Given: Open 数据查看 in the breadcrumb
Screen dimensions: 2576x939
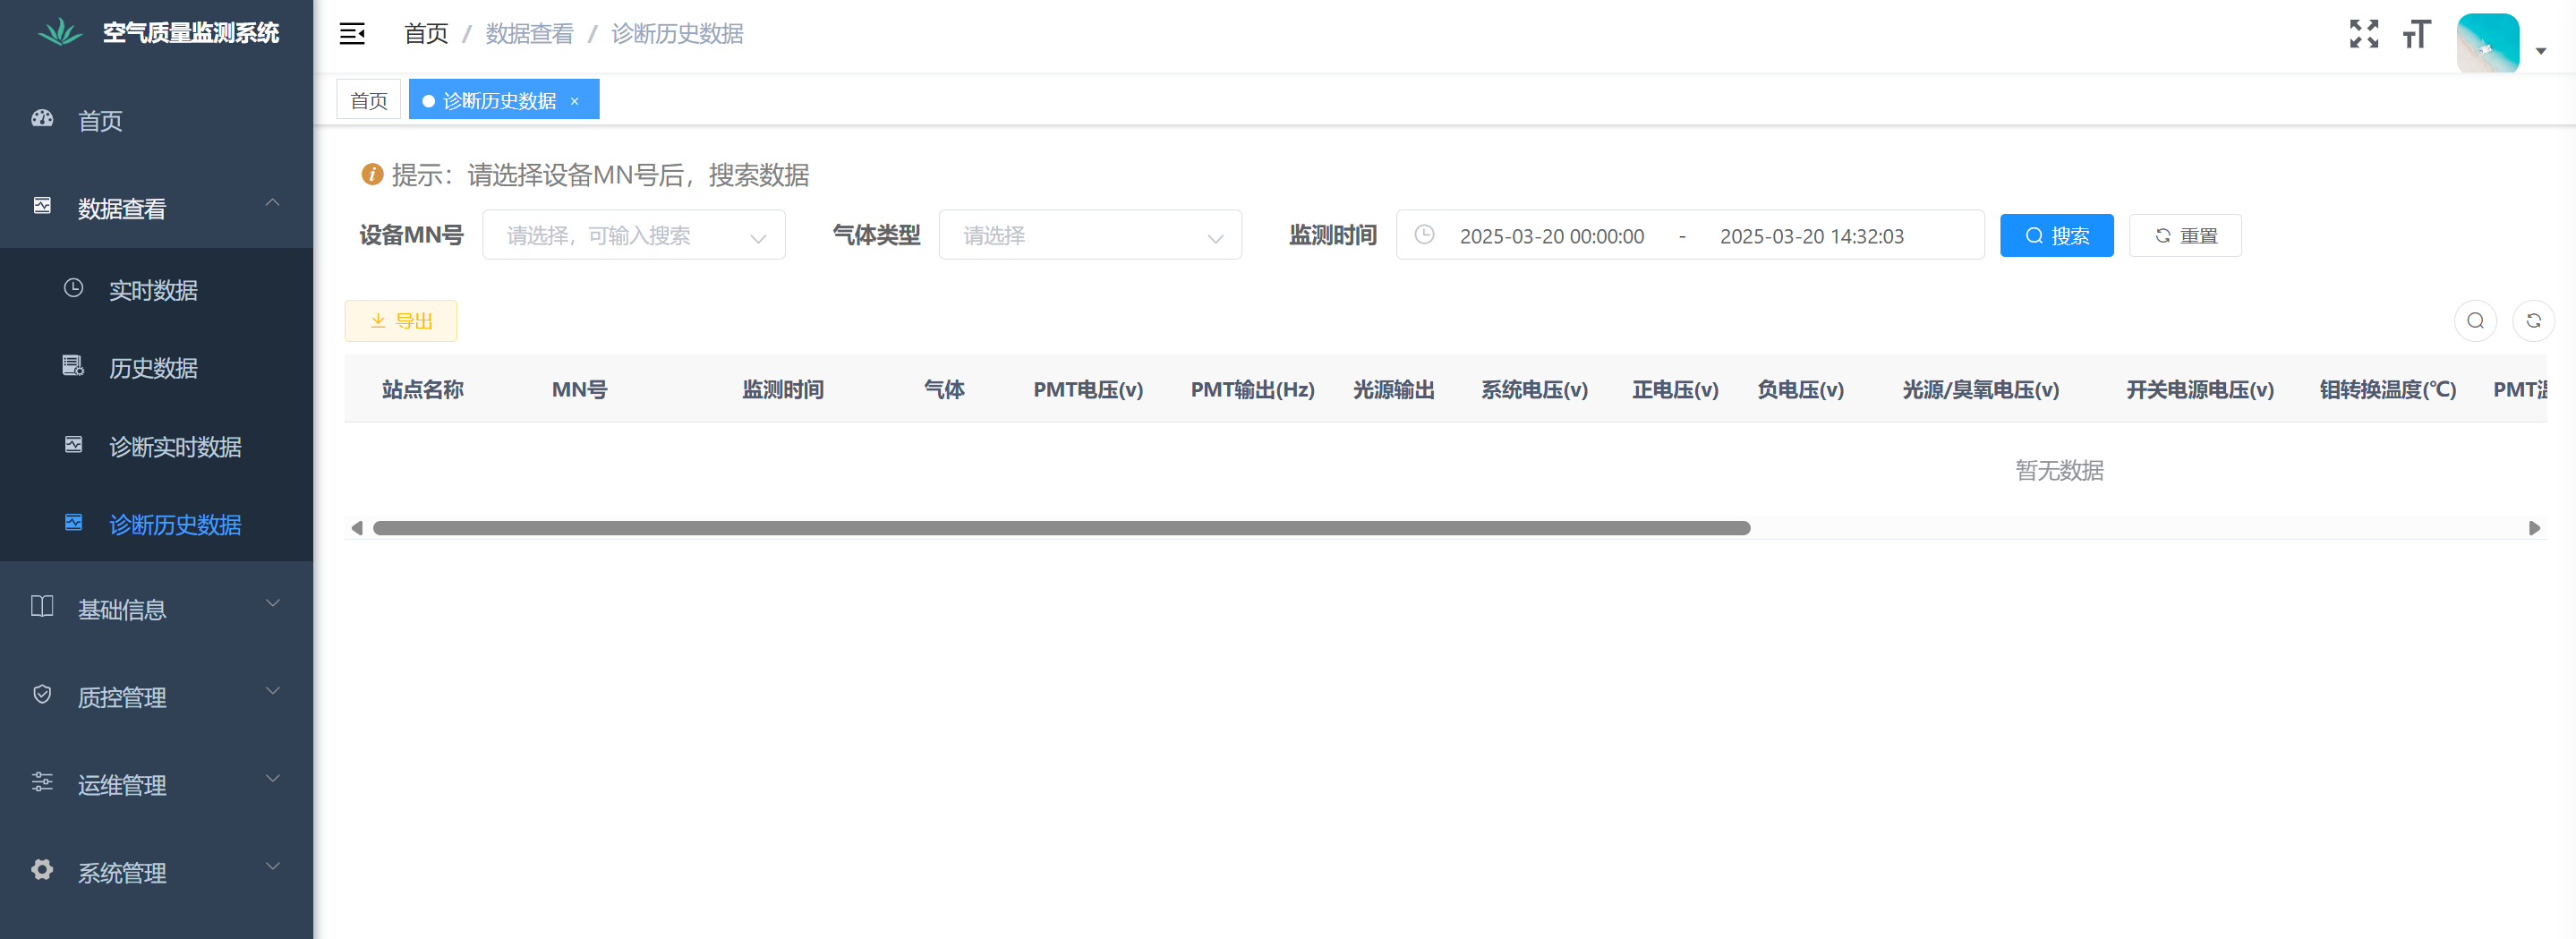Looking at the screenshot, I should point(529,33).
